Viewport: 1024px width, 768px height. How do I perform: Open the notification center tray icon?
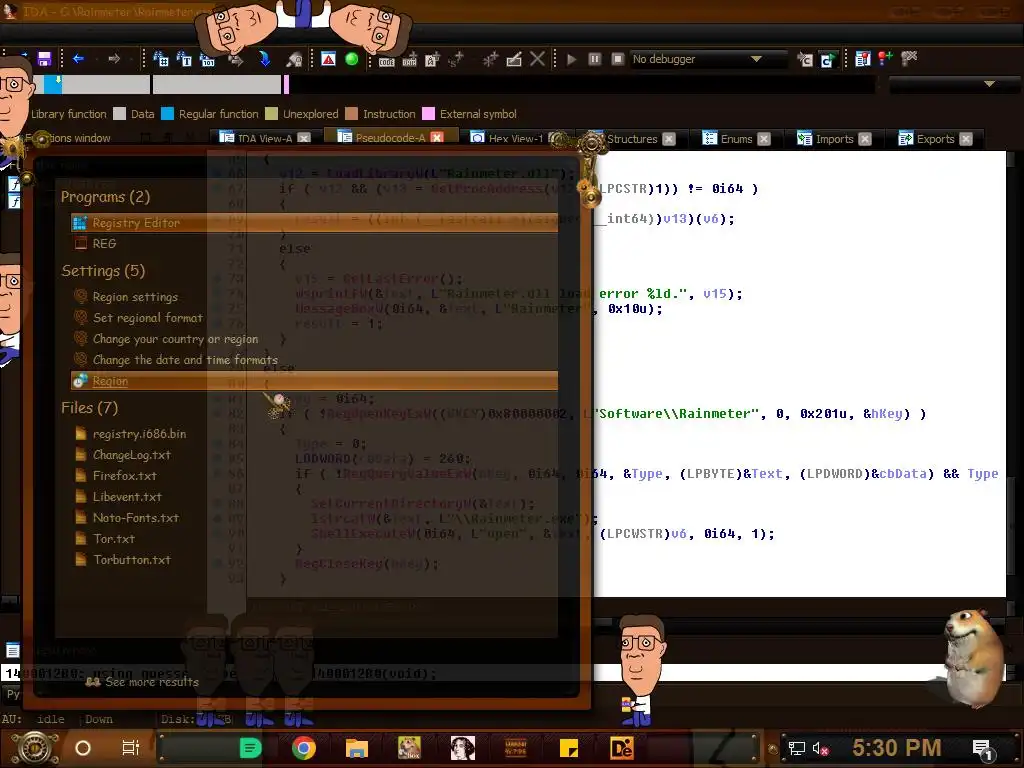coord(983,749)
